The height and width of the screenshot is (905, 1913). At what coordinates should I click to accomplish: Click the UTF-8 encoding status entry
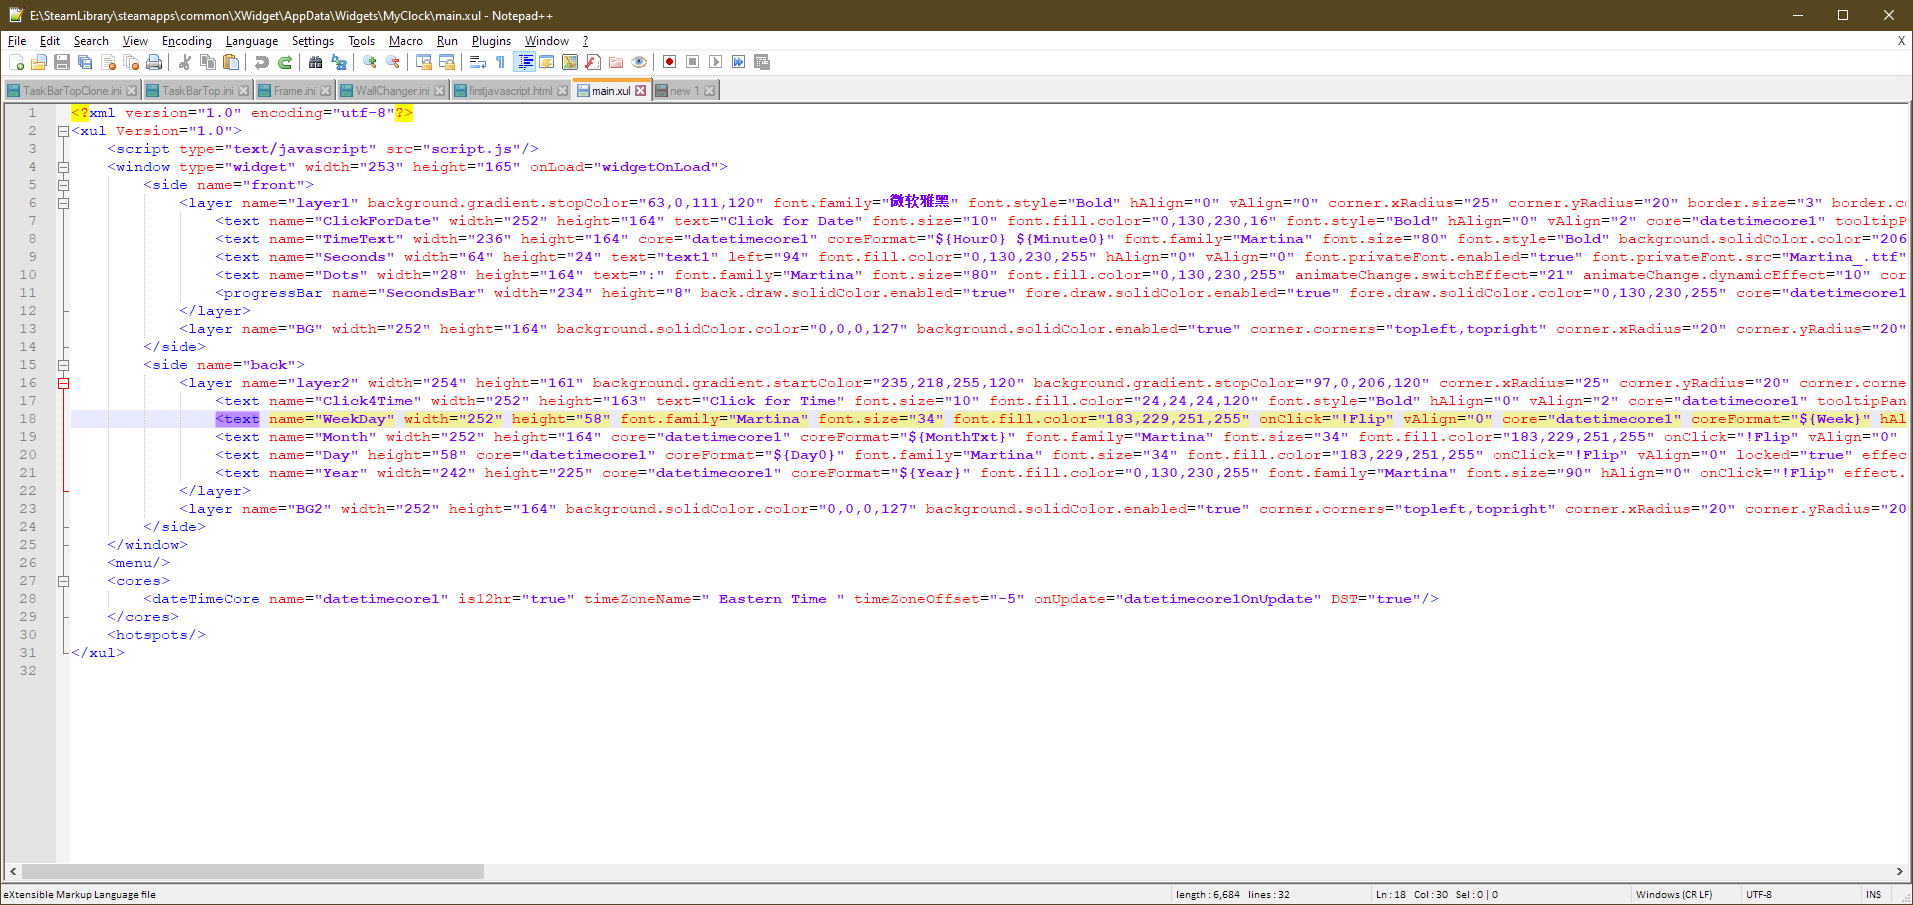[x=1759, y=895]
